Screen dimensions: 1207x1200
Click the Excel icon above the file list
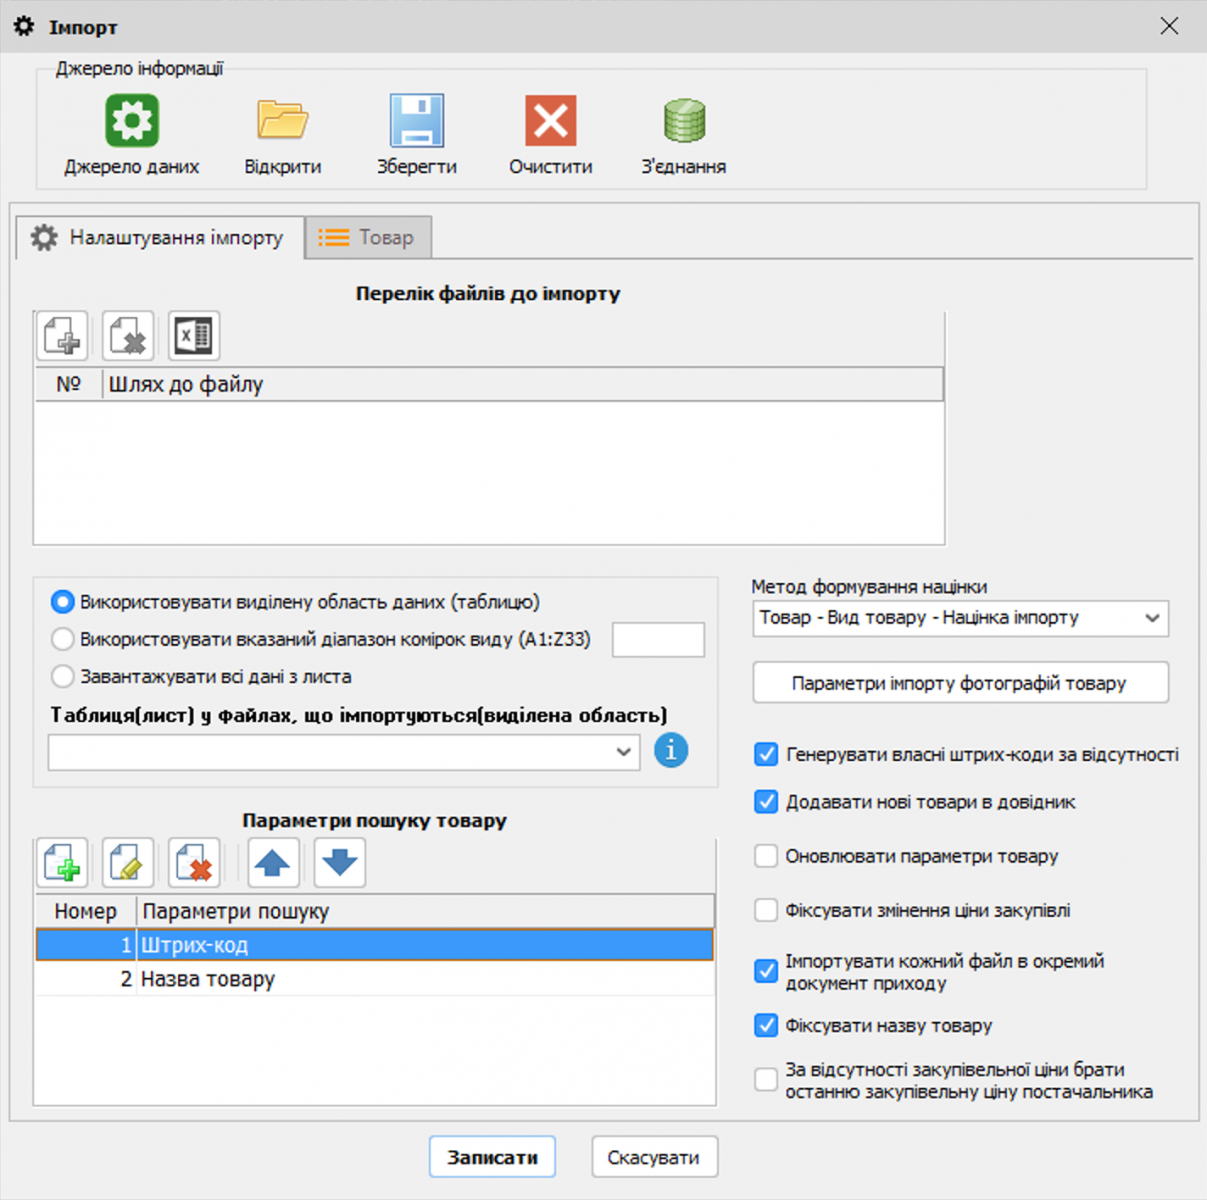193,335
